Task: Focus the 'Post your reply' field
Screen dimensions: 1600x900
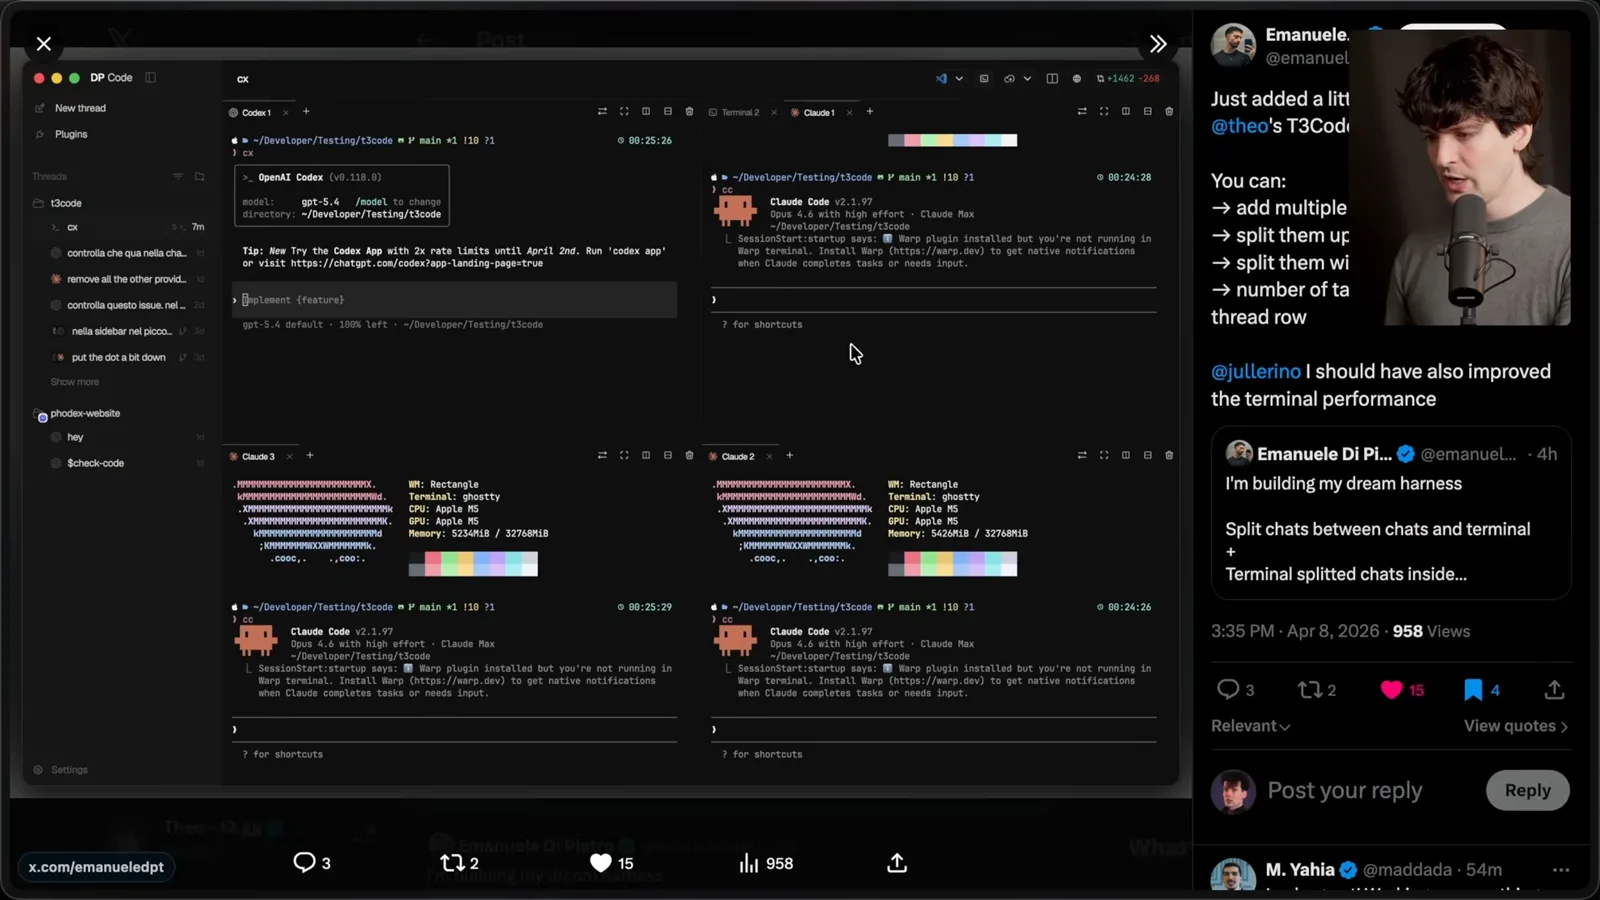Action: (x=1345, y=790)
